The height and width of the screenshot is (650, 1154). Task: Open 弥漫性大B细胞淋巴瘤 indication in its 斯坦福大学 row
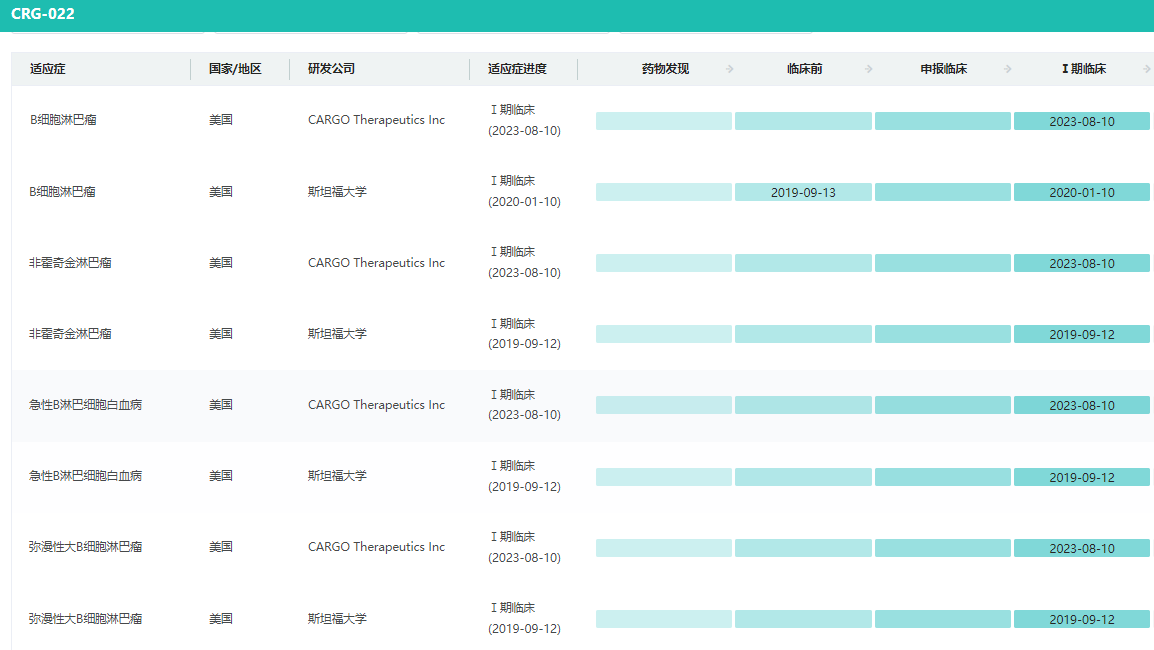[85, 618]
